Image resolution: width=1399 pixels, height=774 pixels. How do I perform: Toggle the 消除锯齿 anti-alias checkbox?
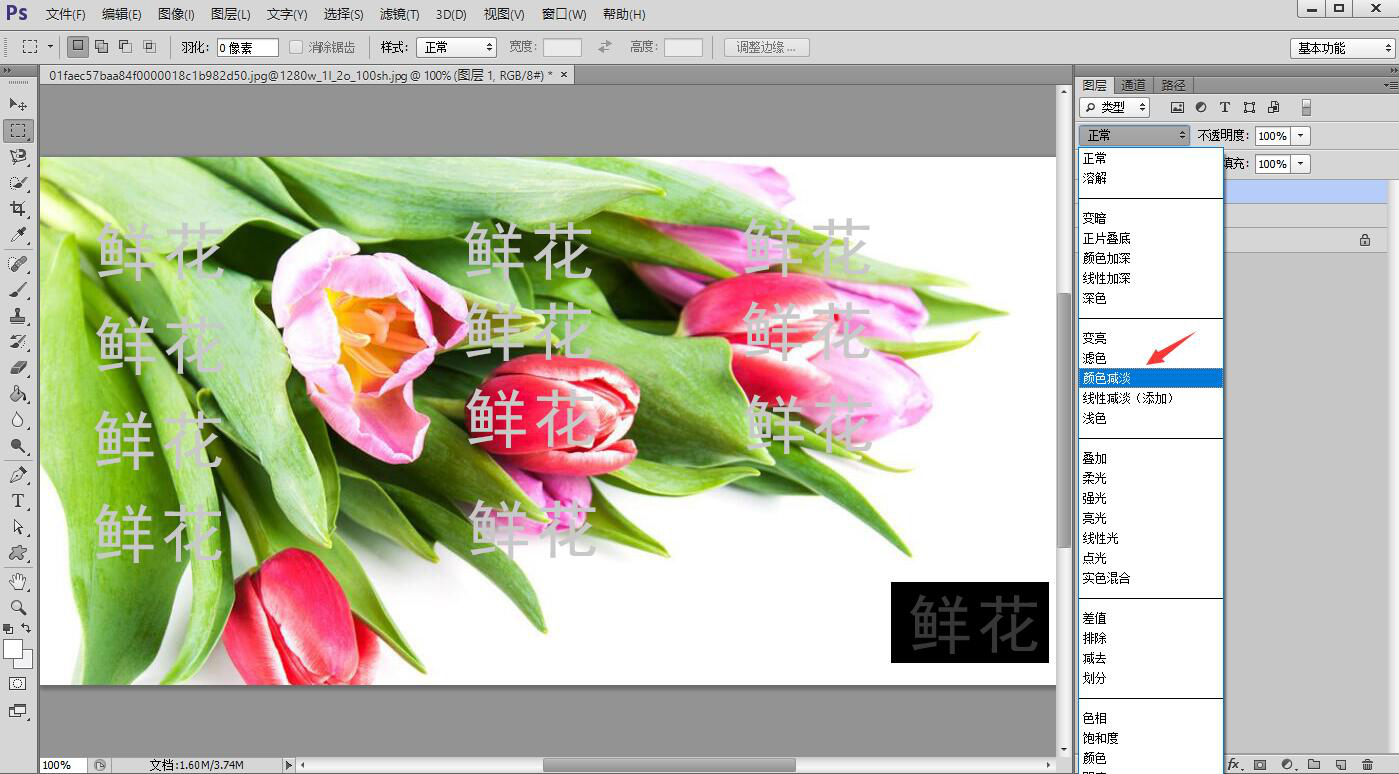click(296, 47)
